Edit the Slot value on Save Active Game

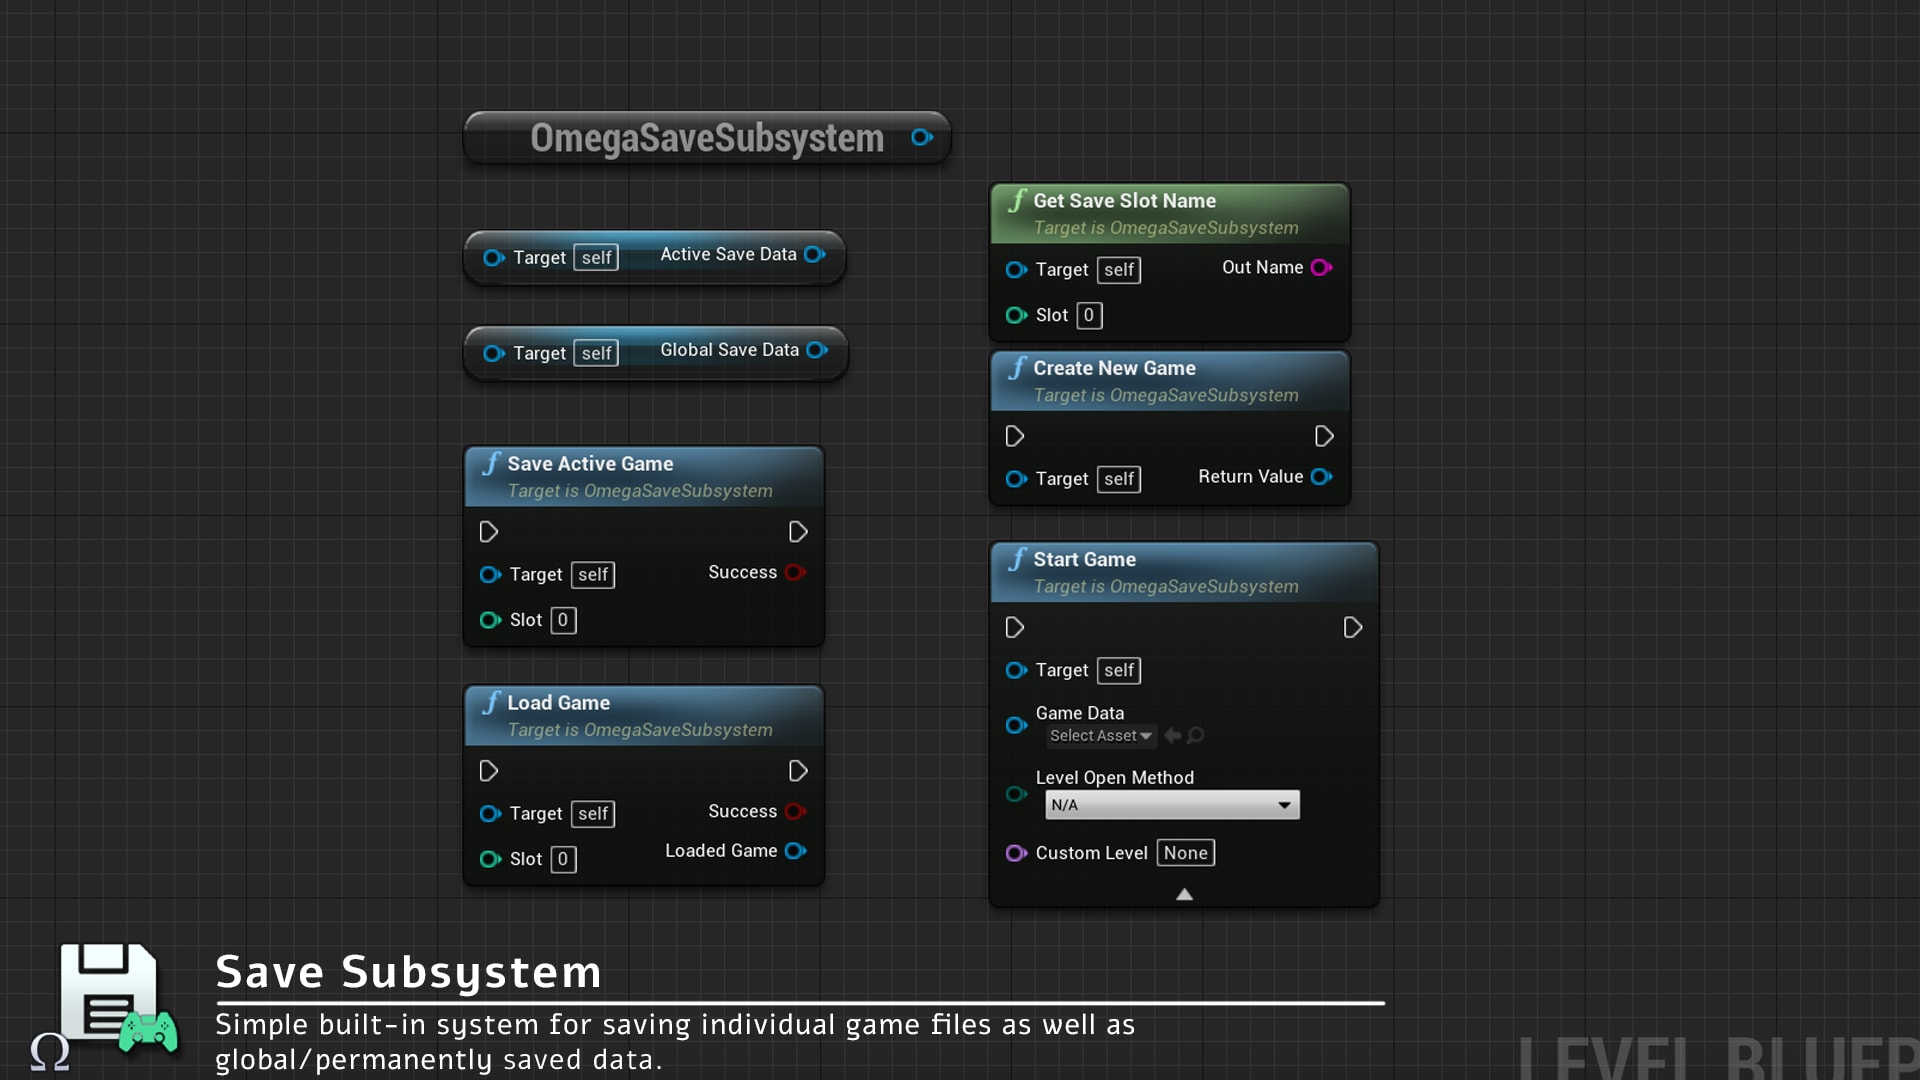(563, 620)
